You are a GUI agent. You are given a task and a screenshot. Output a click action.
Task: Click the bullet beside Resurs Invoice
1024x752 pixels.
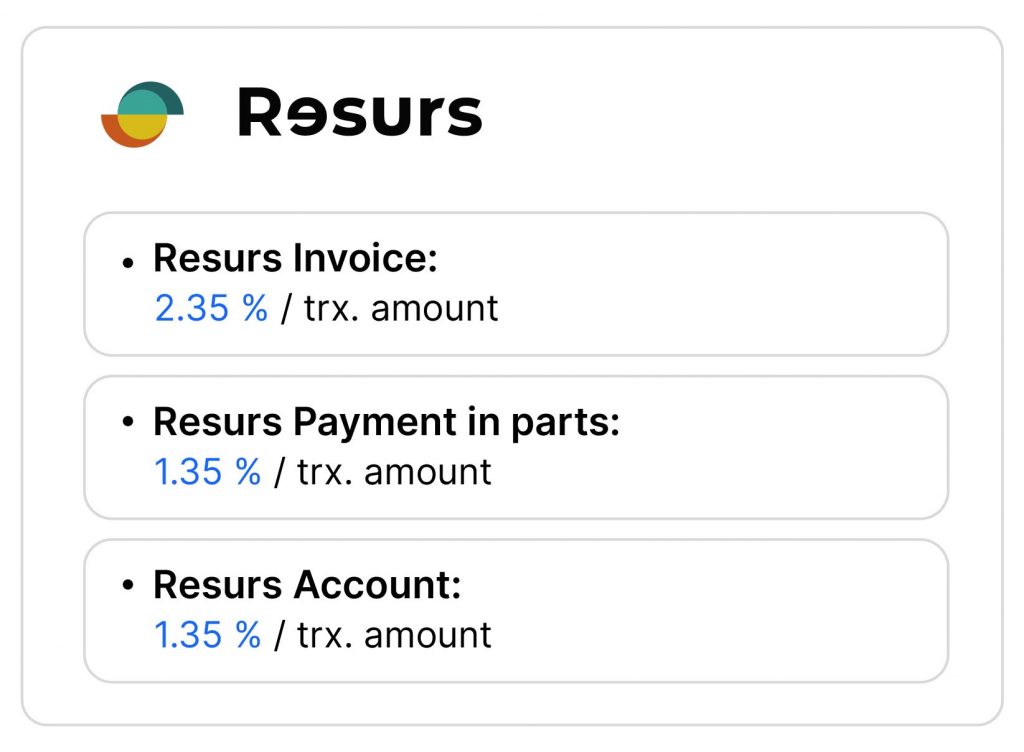(128, 261)
